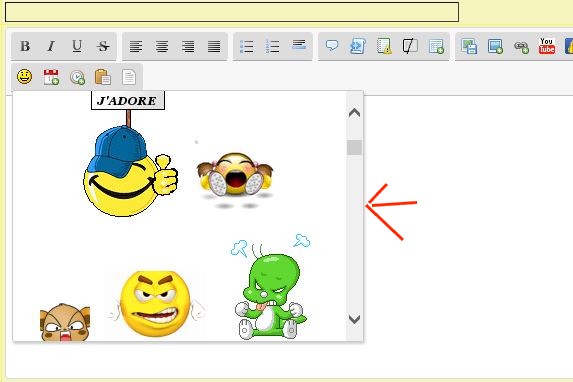Click the smiley panel scroll down arrow

[x=354, y=319]
